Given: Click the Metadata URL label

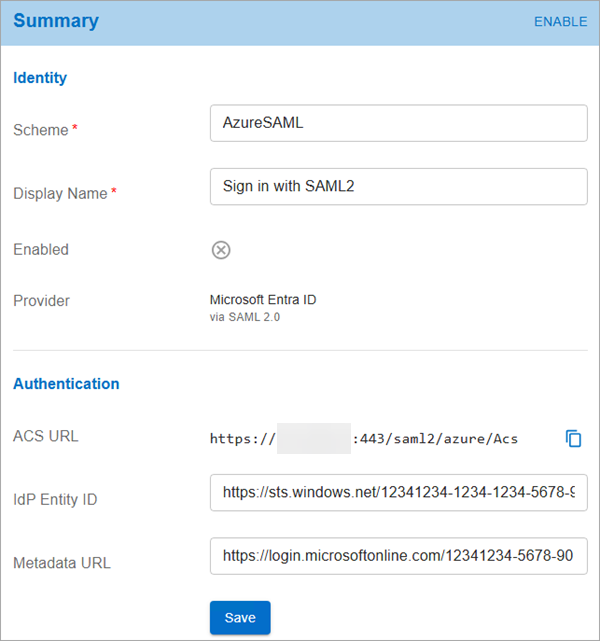Looking at the screenshot, I should 62,563.
